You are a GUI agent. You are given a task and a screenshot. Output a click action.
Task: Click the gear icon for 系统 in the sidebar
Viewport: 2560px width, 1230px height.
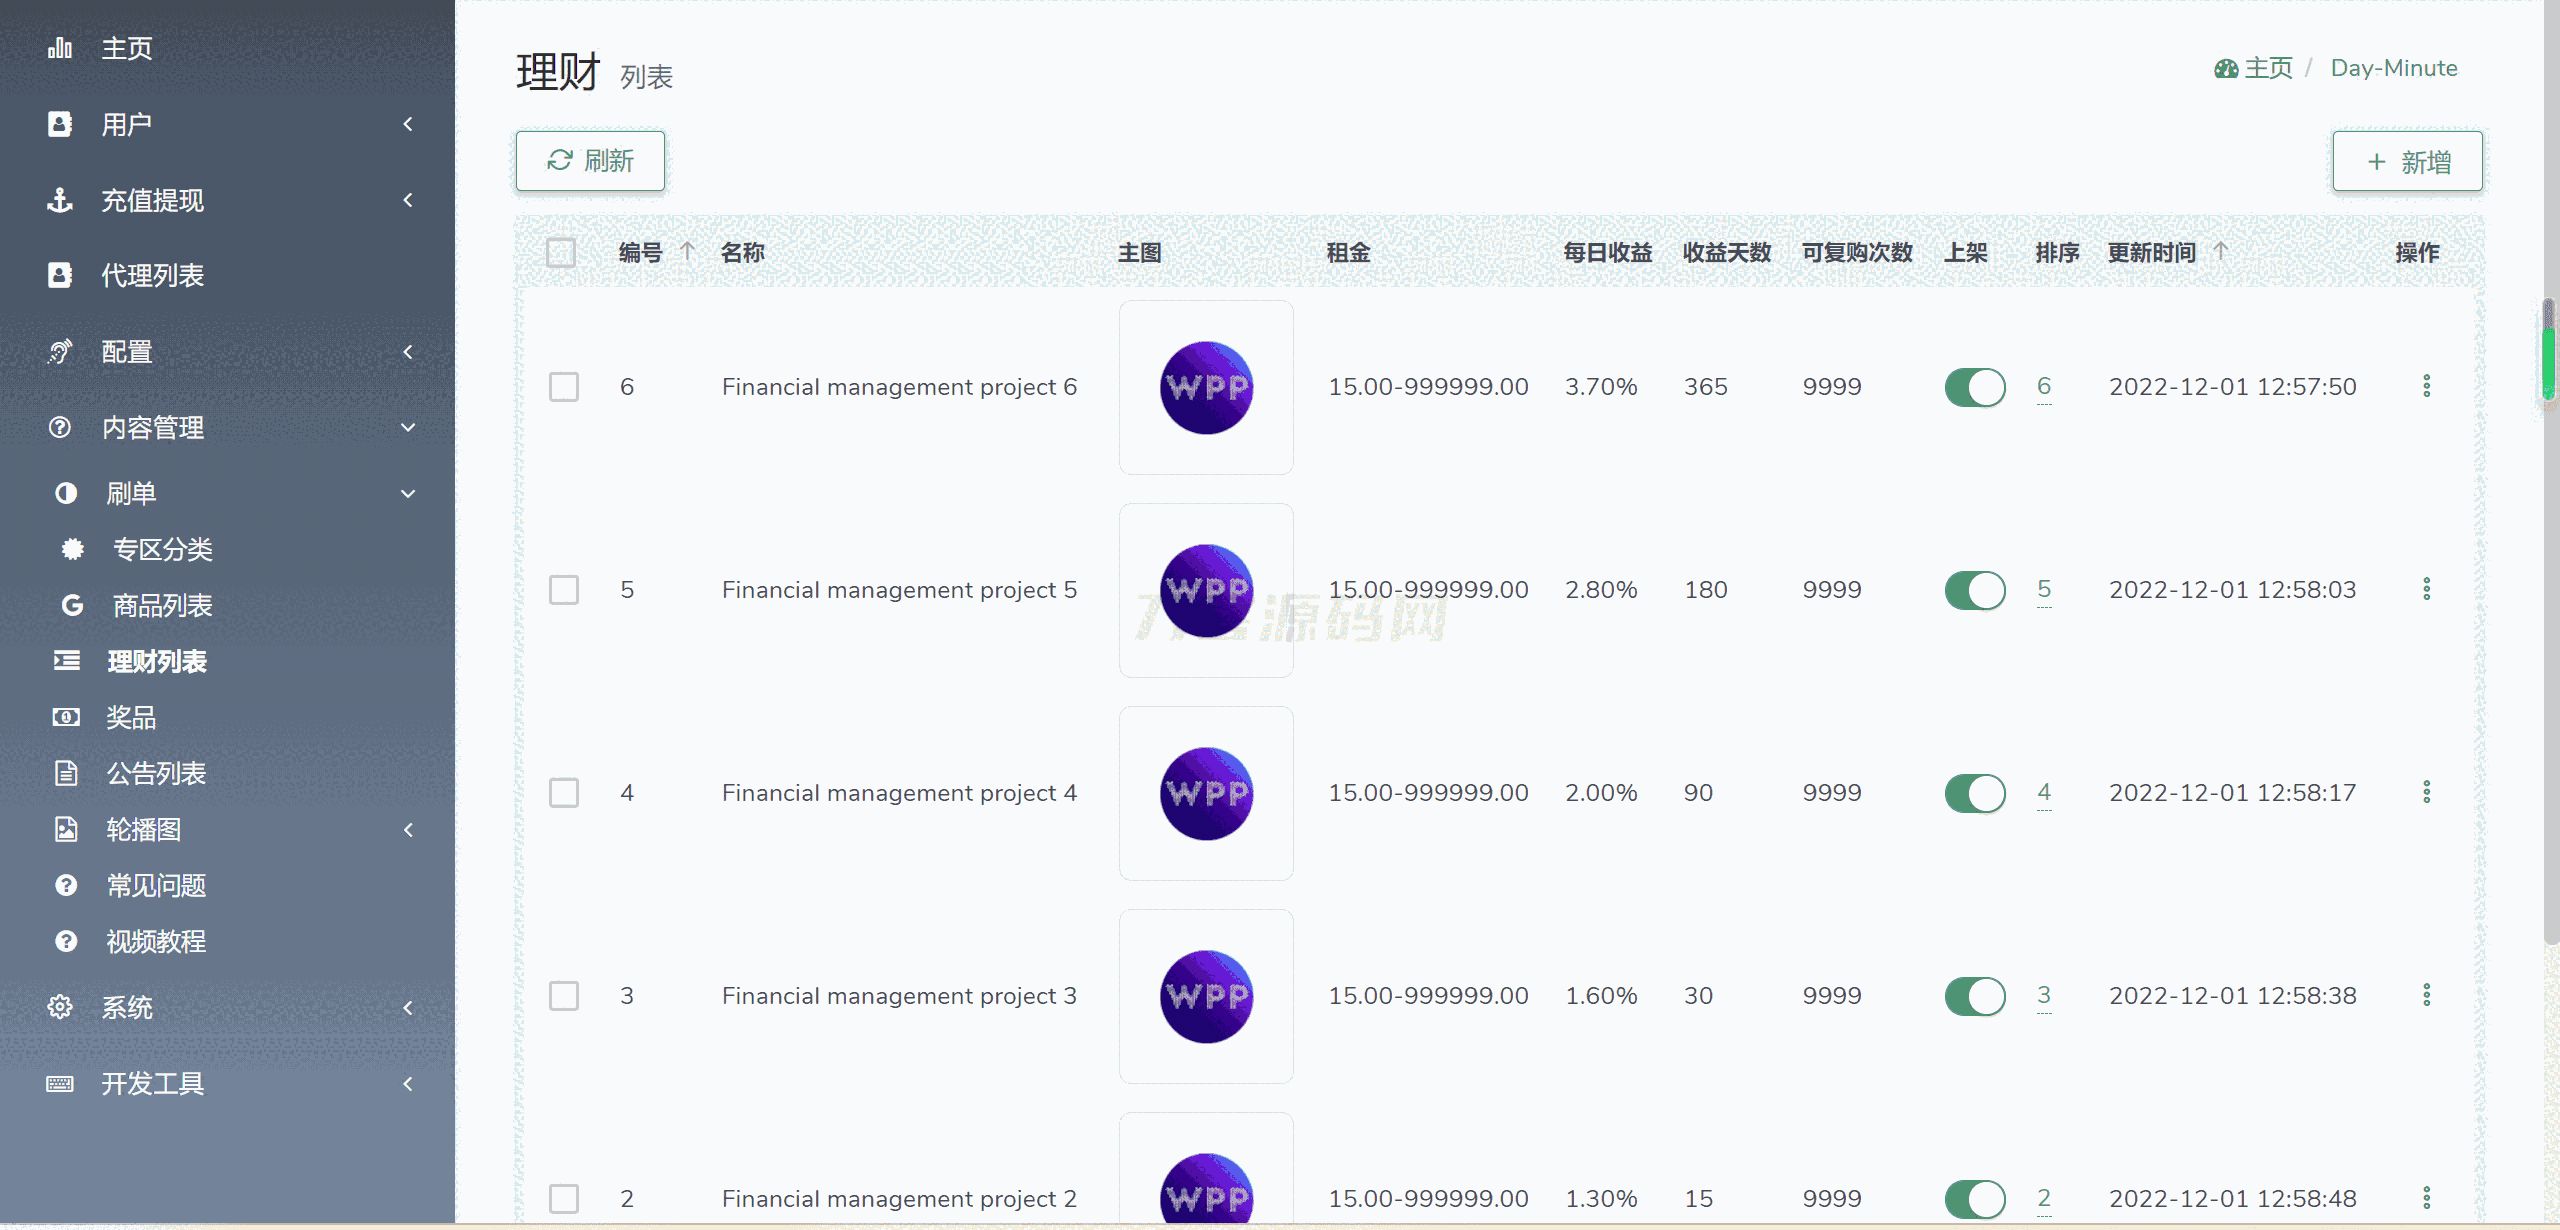(x=60, y=1007)
